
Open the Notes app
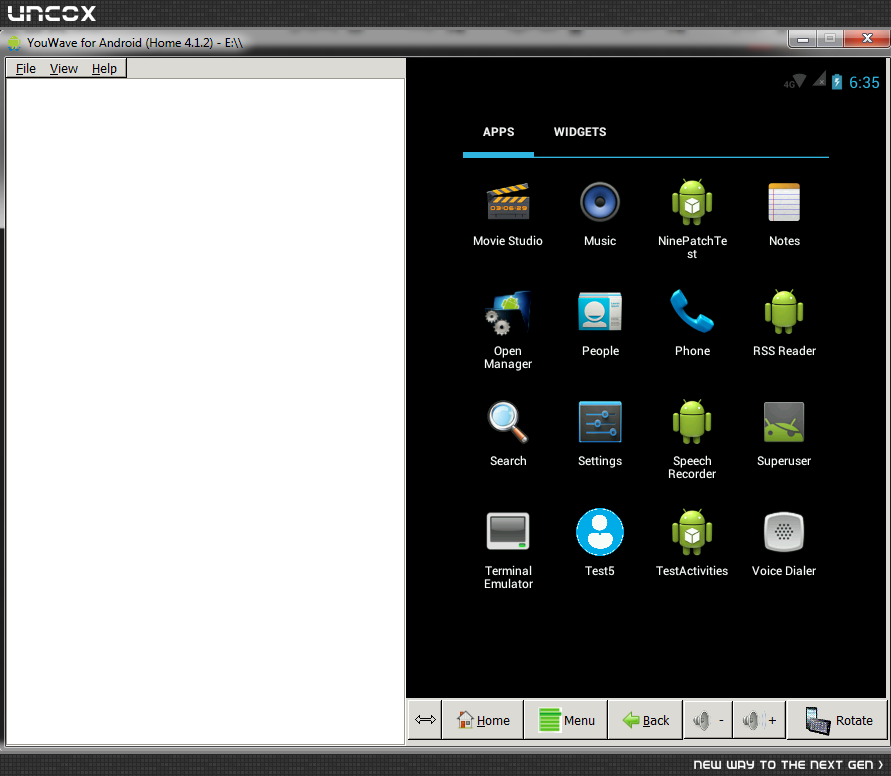[784, 214]
